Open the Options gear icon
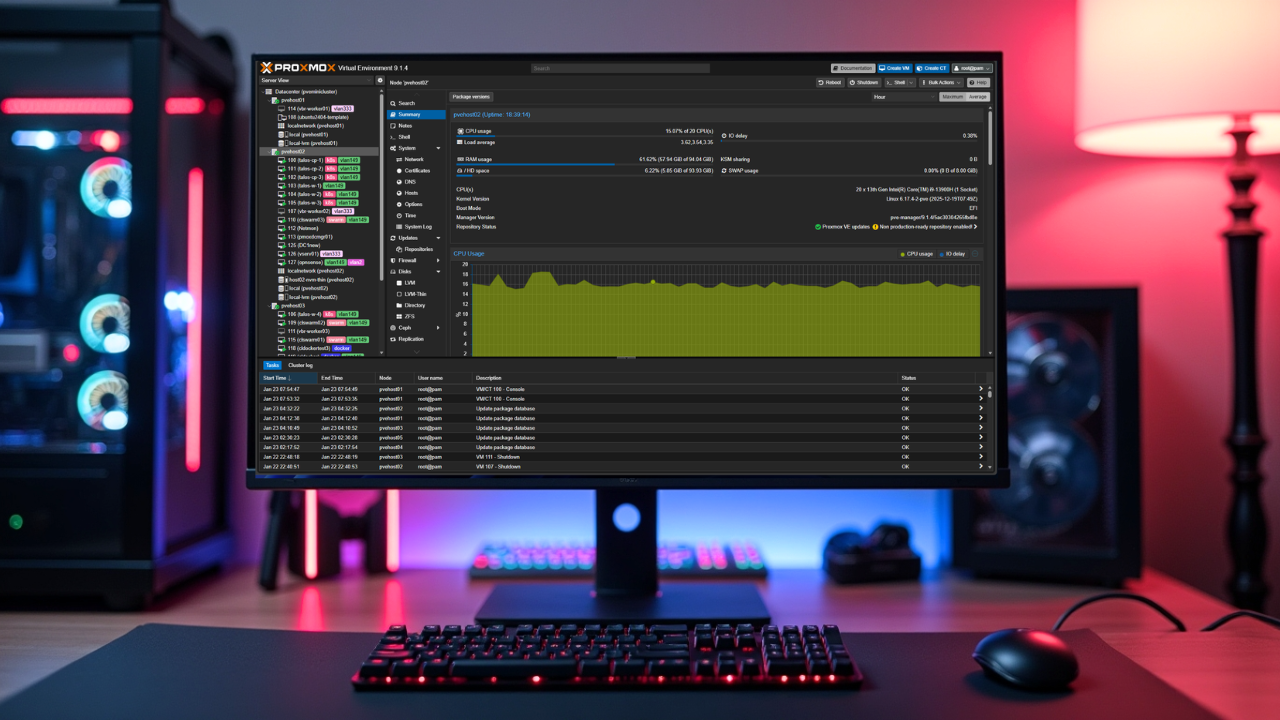This screenshot has height=720, width=1280. [400, 204]
